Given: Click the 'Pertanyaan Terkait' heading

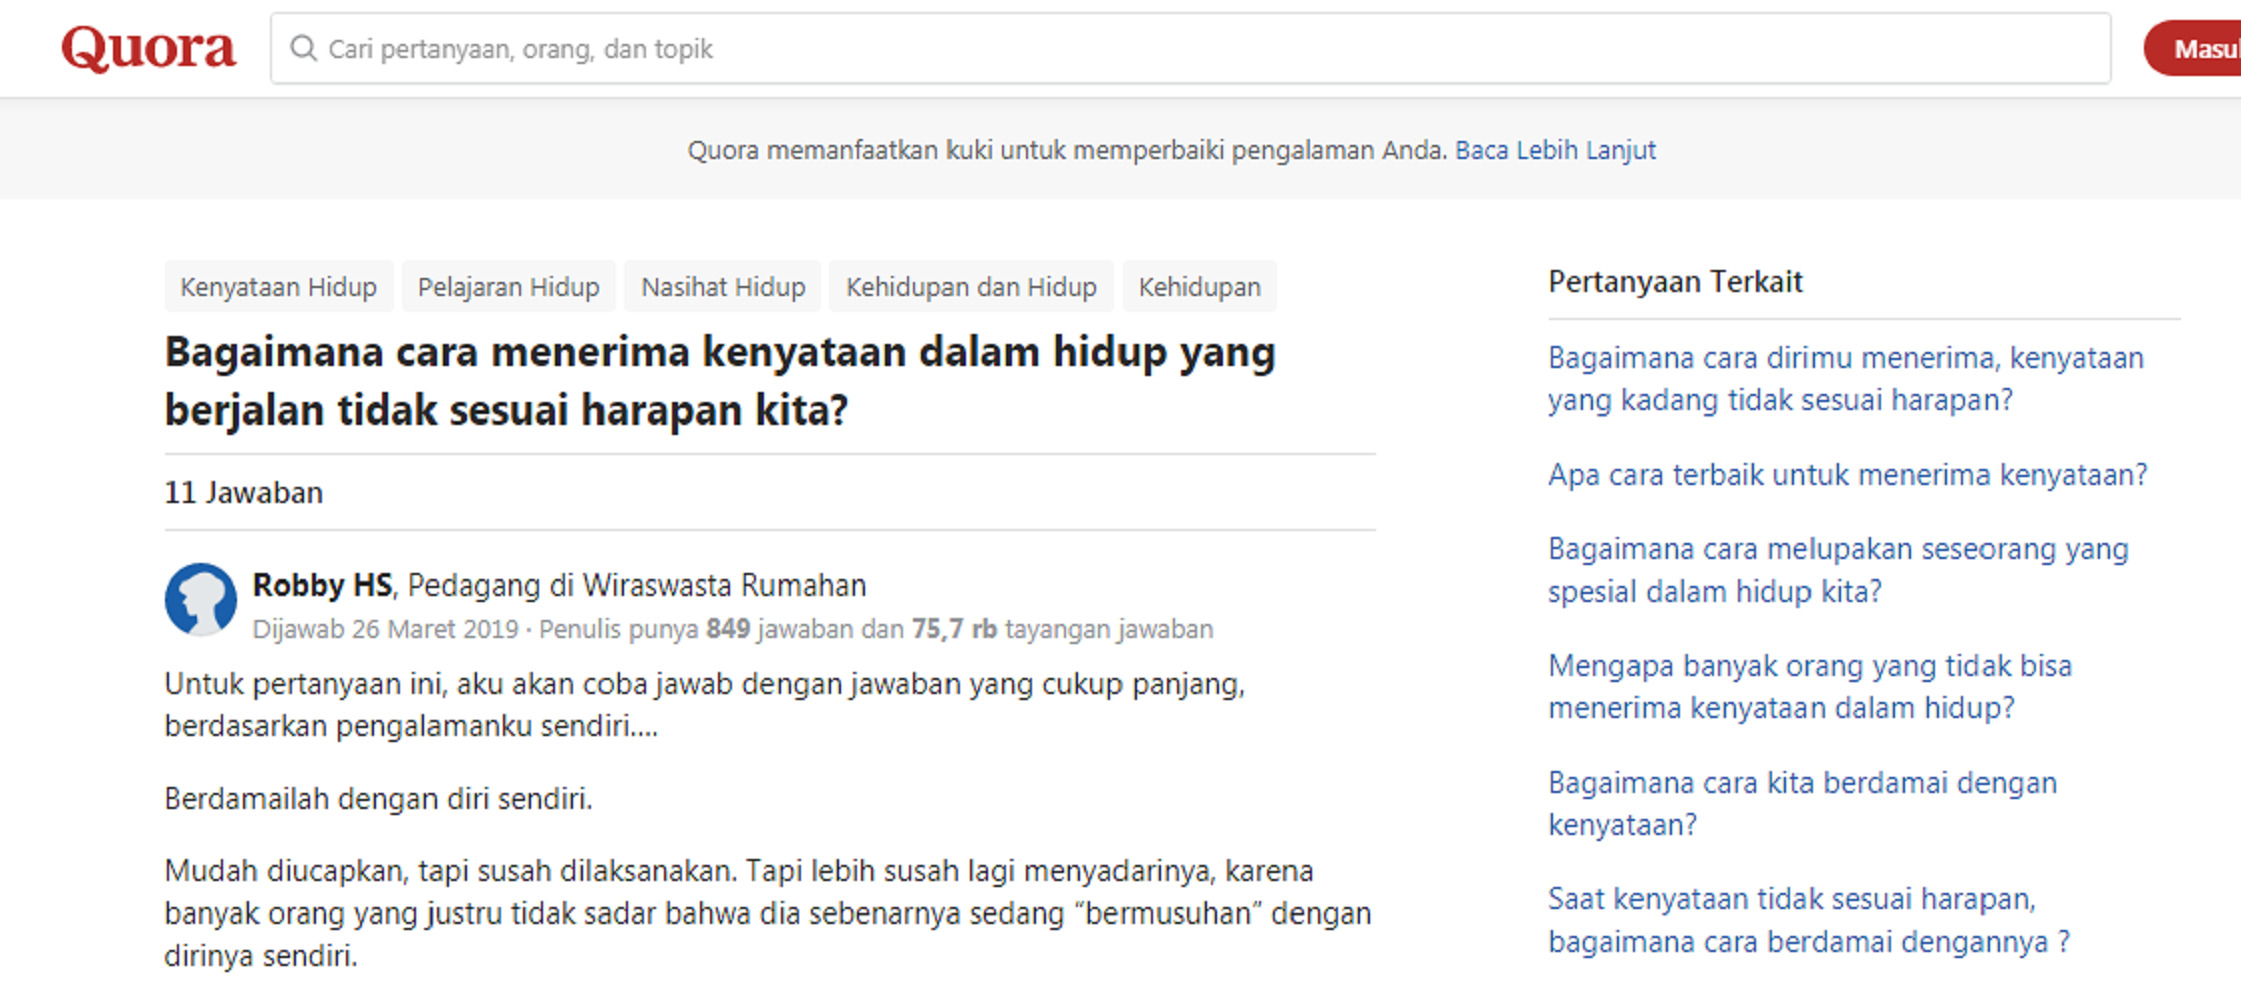Looking at the screenshot, I should (1675, 282).
